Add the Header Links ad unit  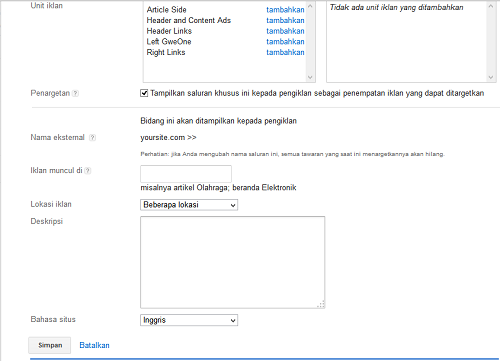pyautogui.click(x=285, y=31)
